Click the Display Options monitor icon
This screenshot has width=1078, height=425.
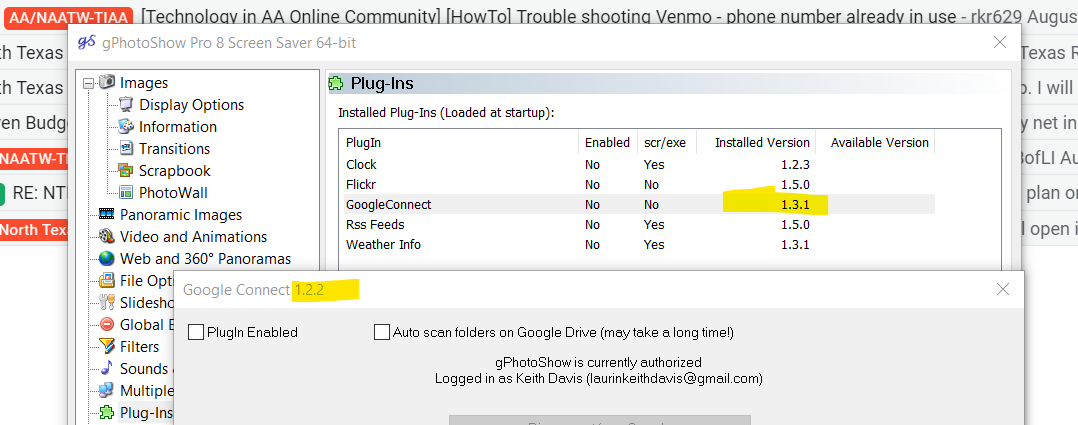tap(126, 105)
